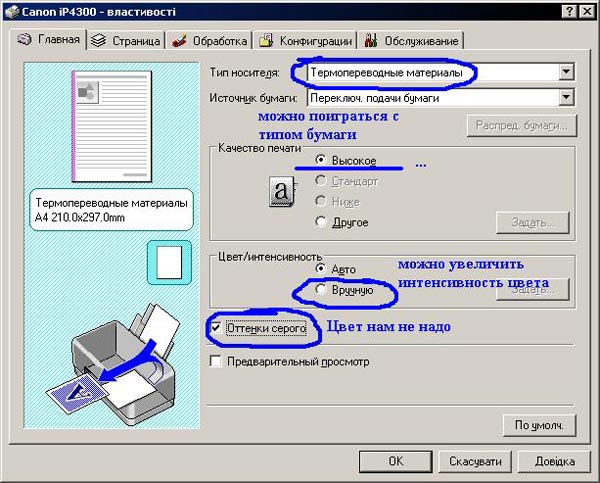This screenshot has height=483, width=600.
Task: Select Стандарт print quality
Action: 321,180
